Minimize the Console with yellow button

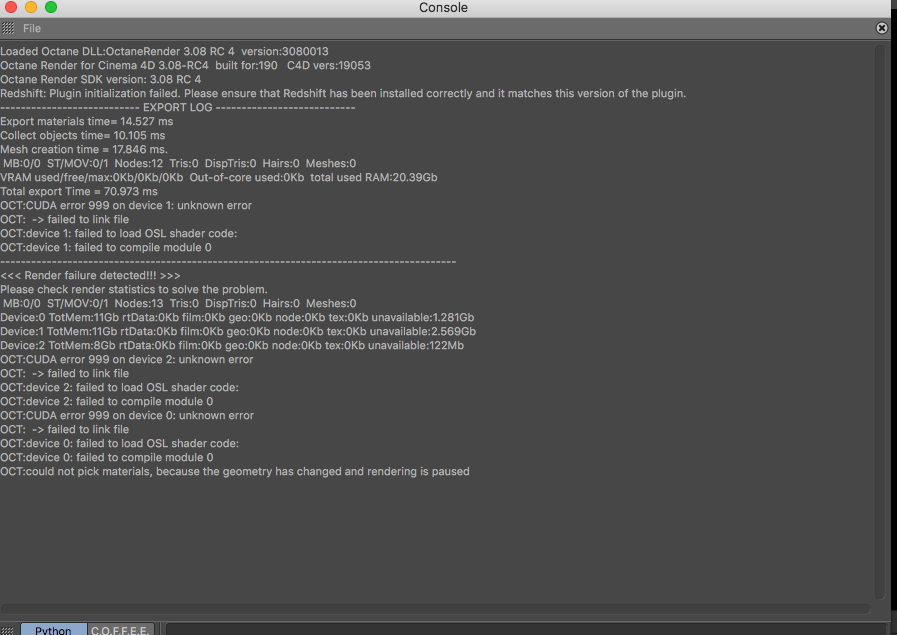click(31, 8)
